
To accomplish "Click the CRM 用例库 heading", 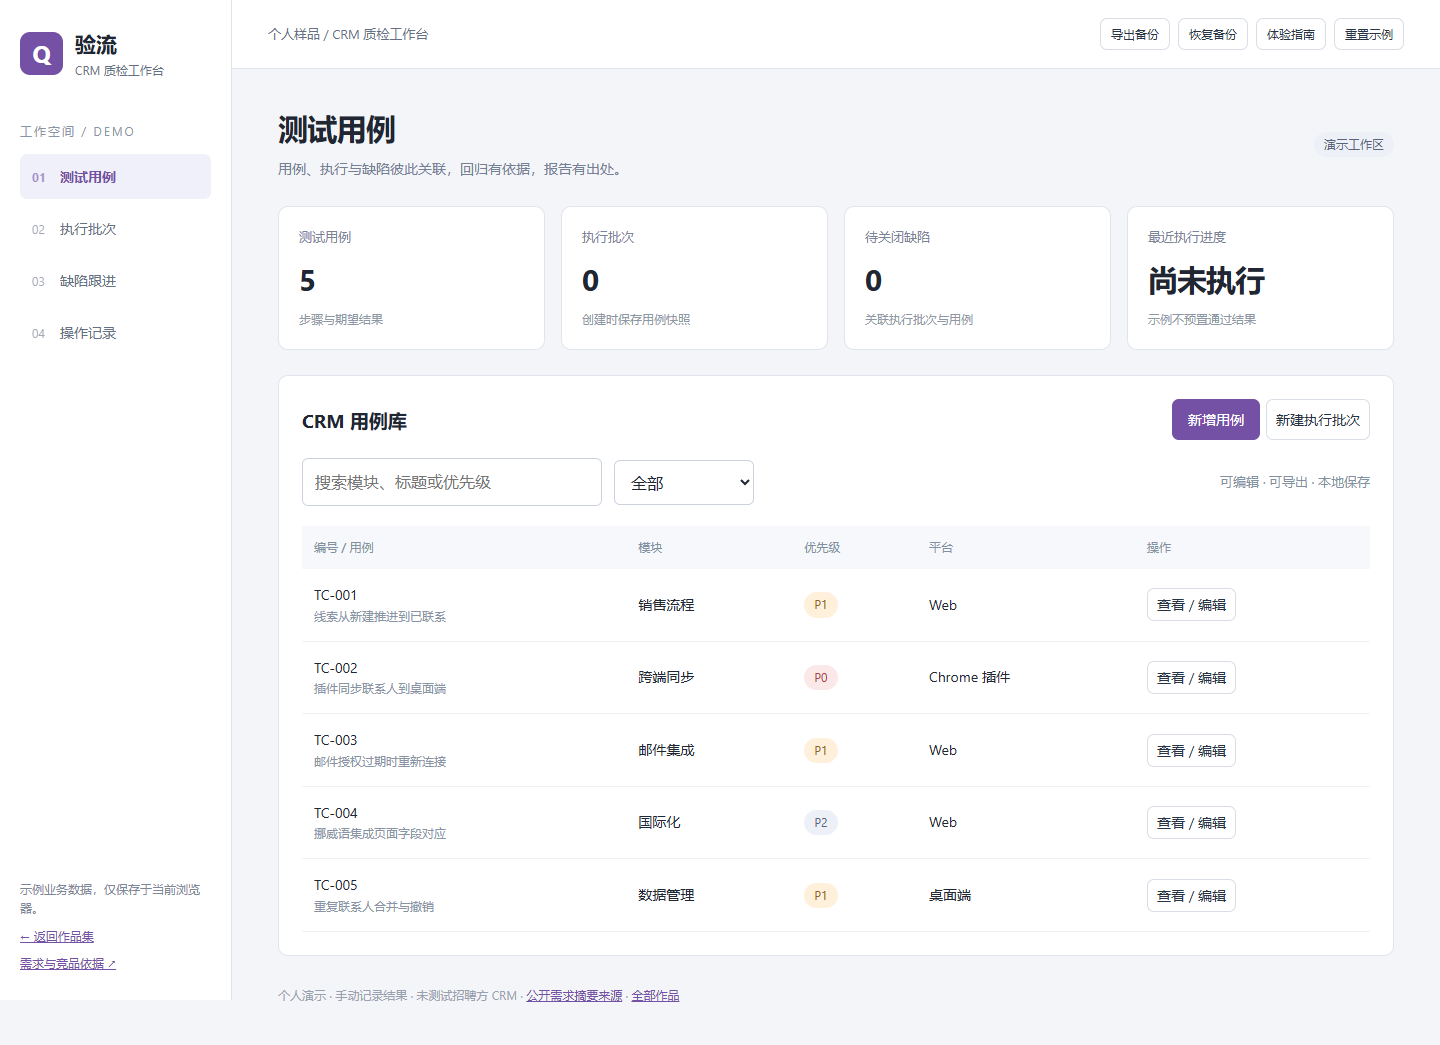I will [354, 422].
